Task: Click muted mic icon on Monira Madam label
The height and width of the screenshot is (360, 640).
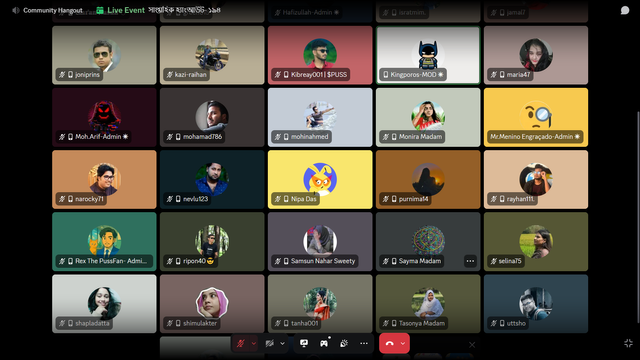Action: [x=386, y=137]
